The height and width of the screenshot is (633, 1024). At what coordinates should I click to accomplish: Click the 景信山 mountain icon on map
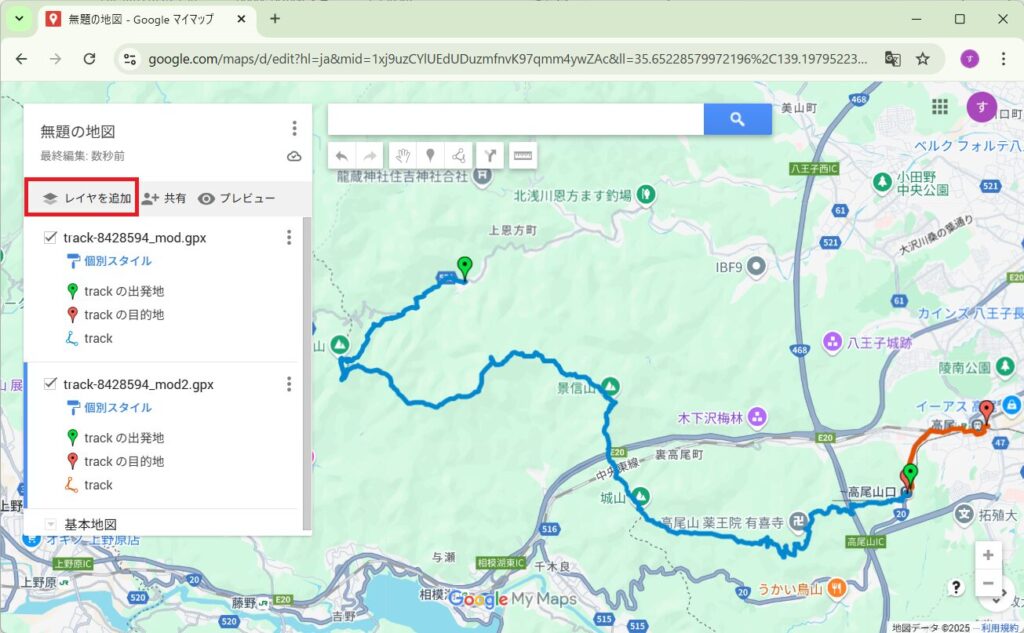click(x=611, y=386)
